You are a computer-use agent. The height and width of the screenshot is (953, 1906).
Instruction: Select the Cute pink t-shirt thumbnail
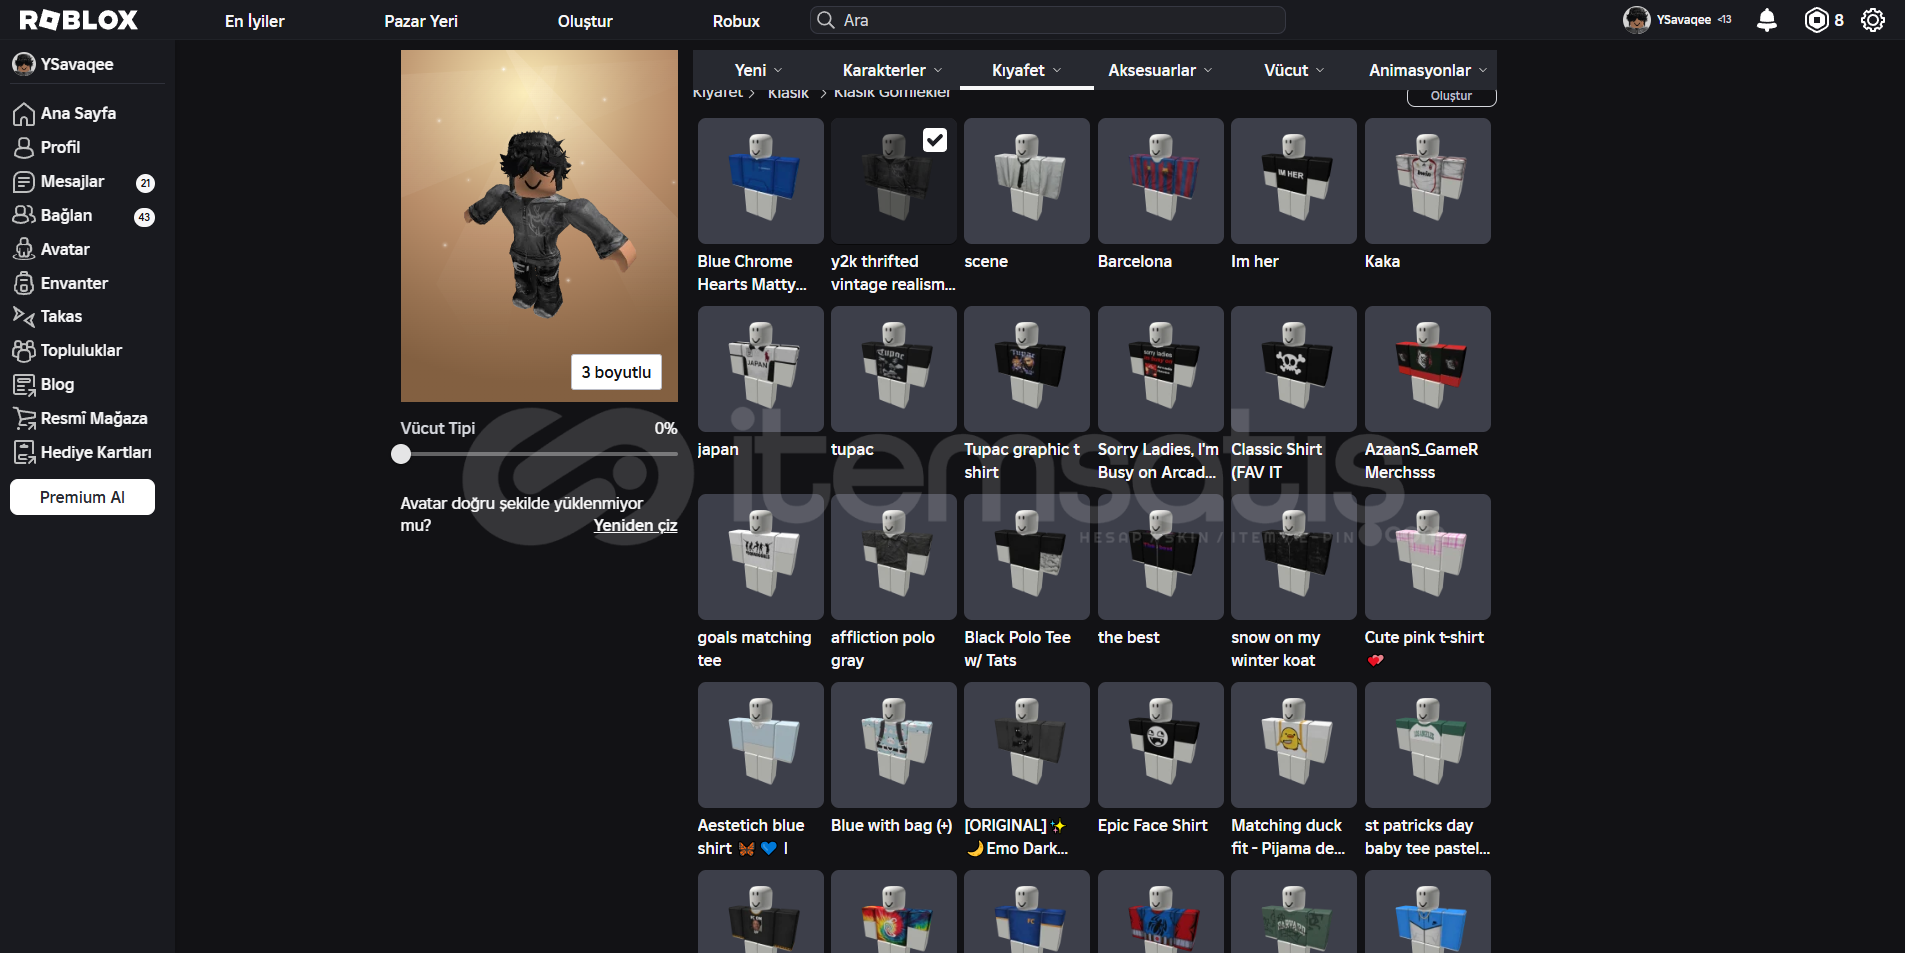tap(1427, 557)
